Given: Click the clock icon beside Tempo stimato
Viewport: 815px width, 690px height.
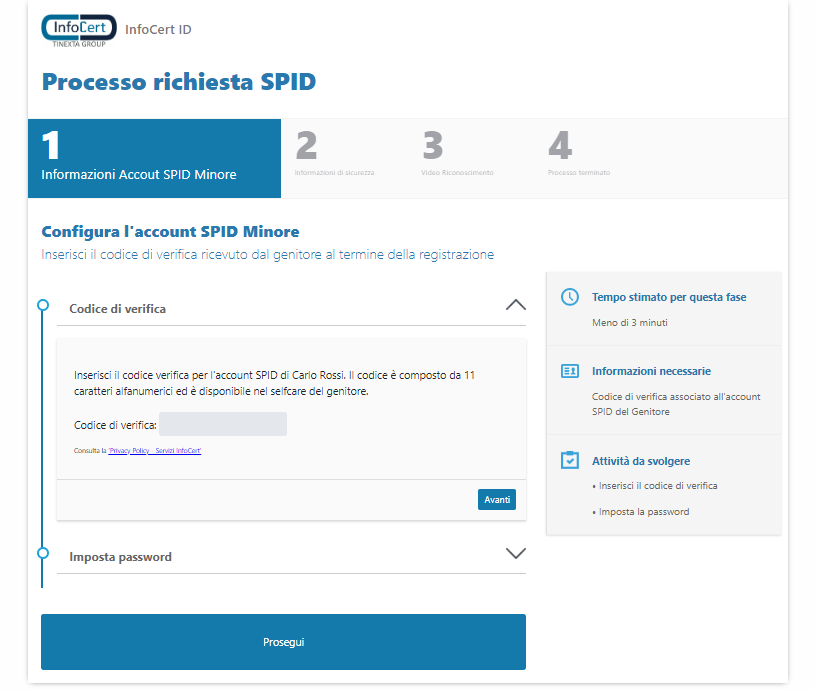Looking at the screenshot, I should click(569, 297).
